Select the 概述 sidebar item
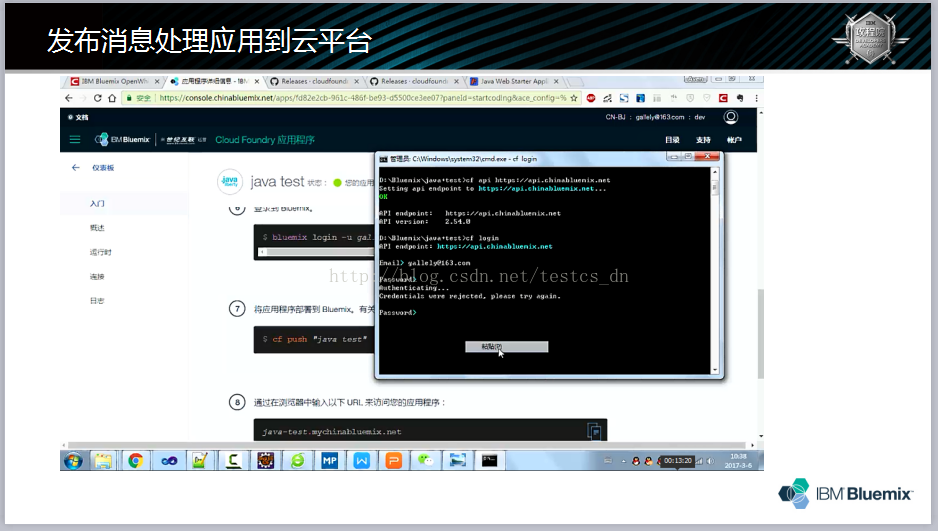 [98, 228]
